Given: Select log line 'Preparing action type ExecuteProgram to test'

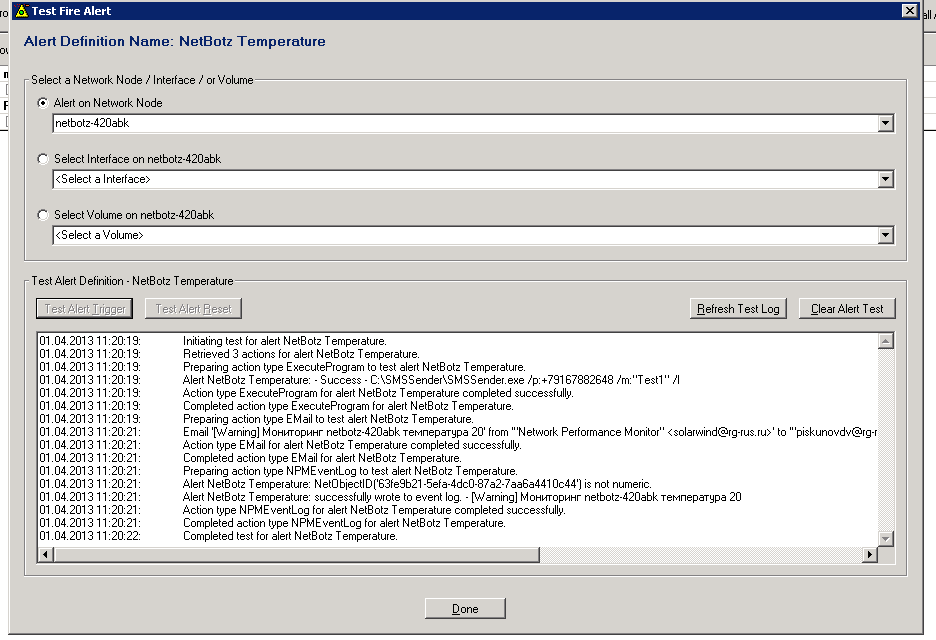Looking at the screenshot, I should pyautogui.click(x=354, y=367).
